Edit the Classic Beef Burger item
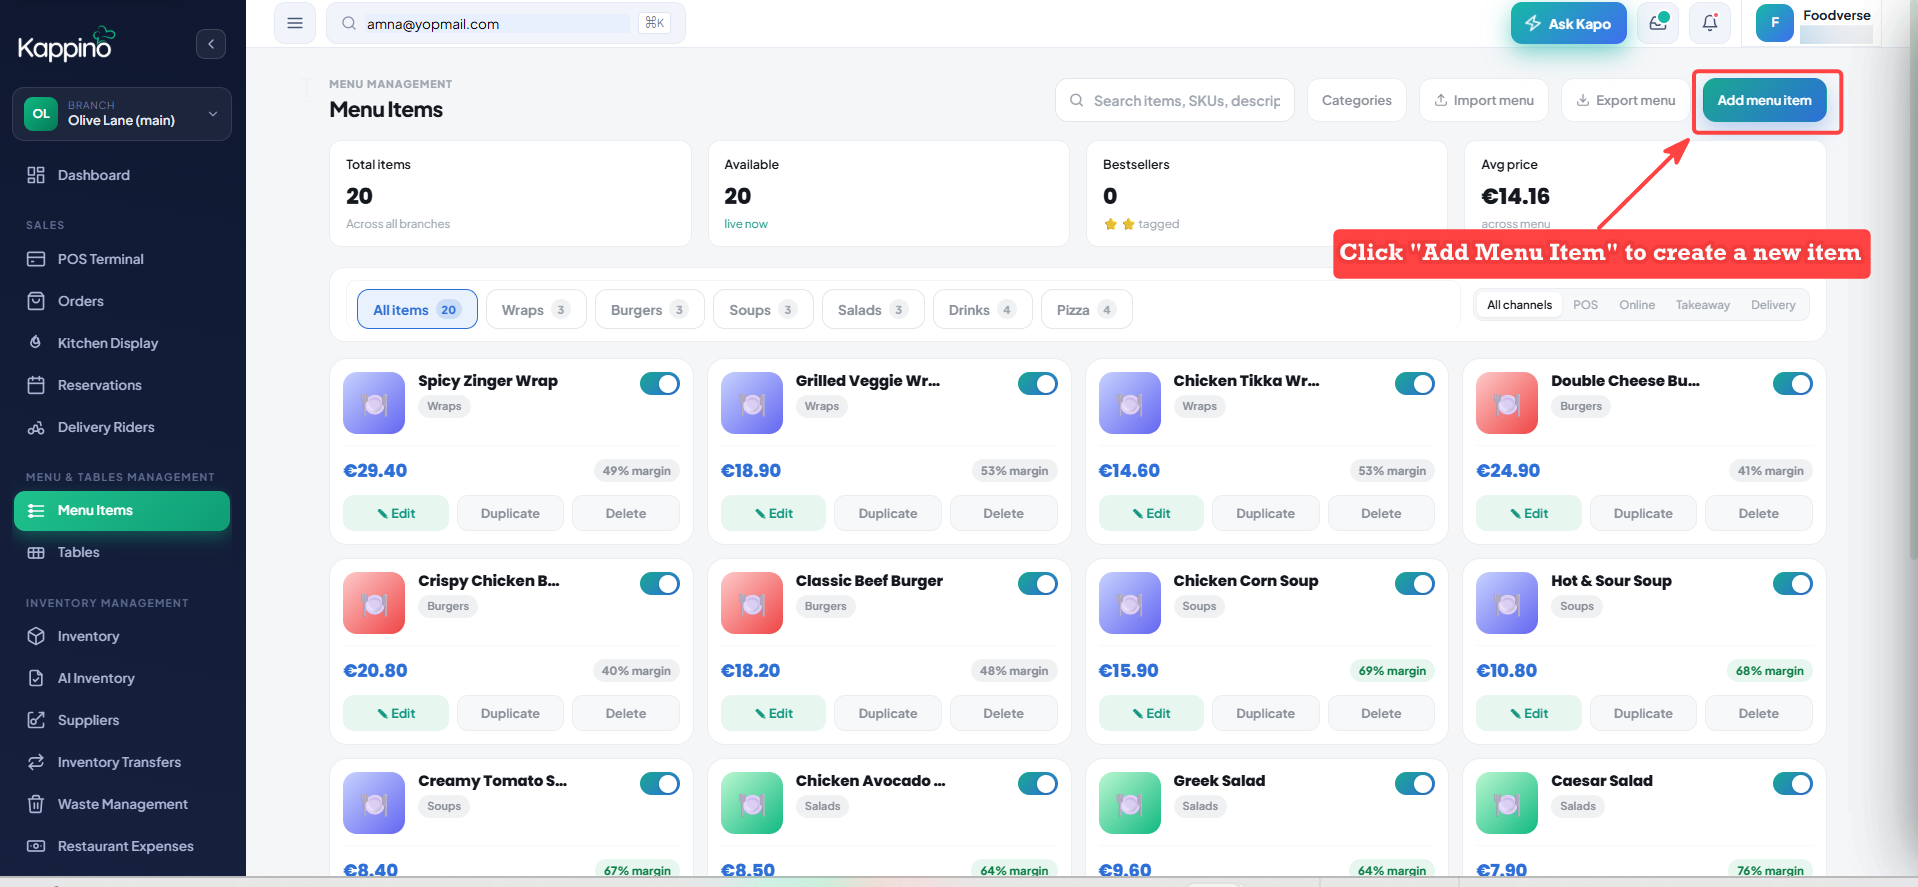This screenshot has height=887, width=1918. 774,713
